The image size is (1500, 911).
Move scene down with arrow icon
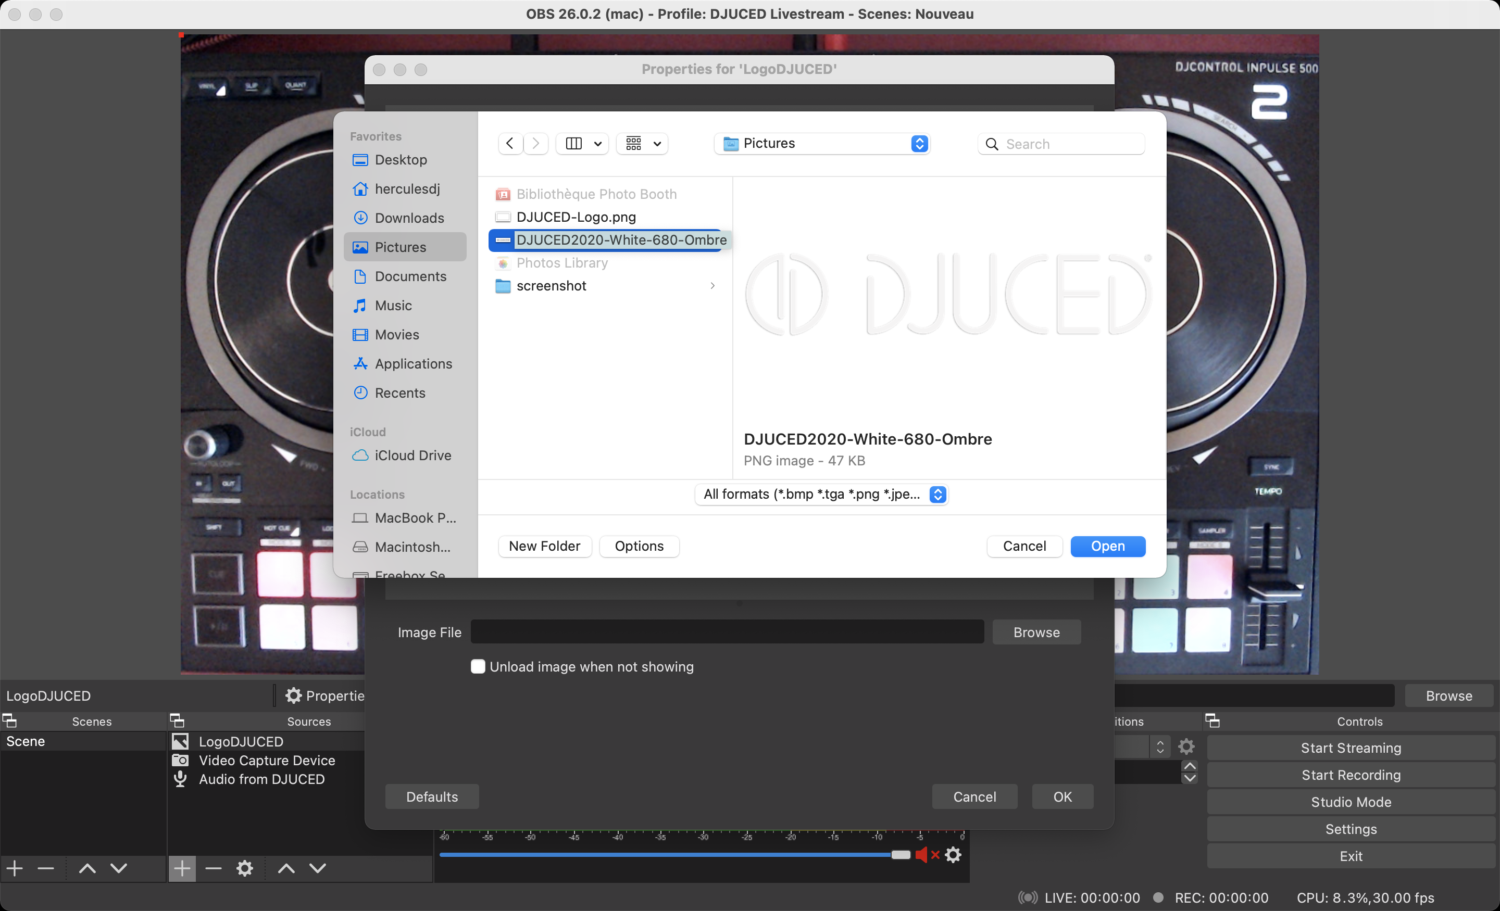tap(119, 868)
